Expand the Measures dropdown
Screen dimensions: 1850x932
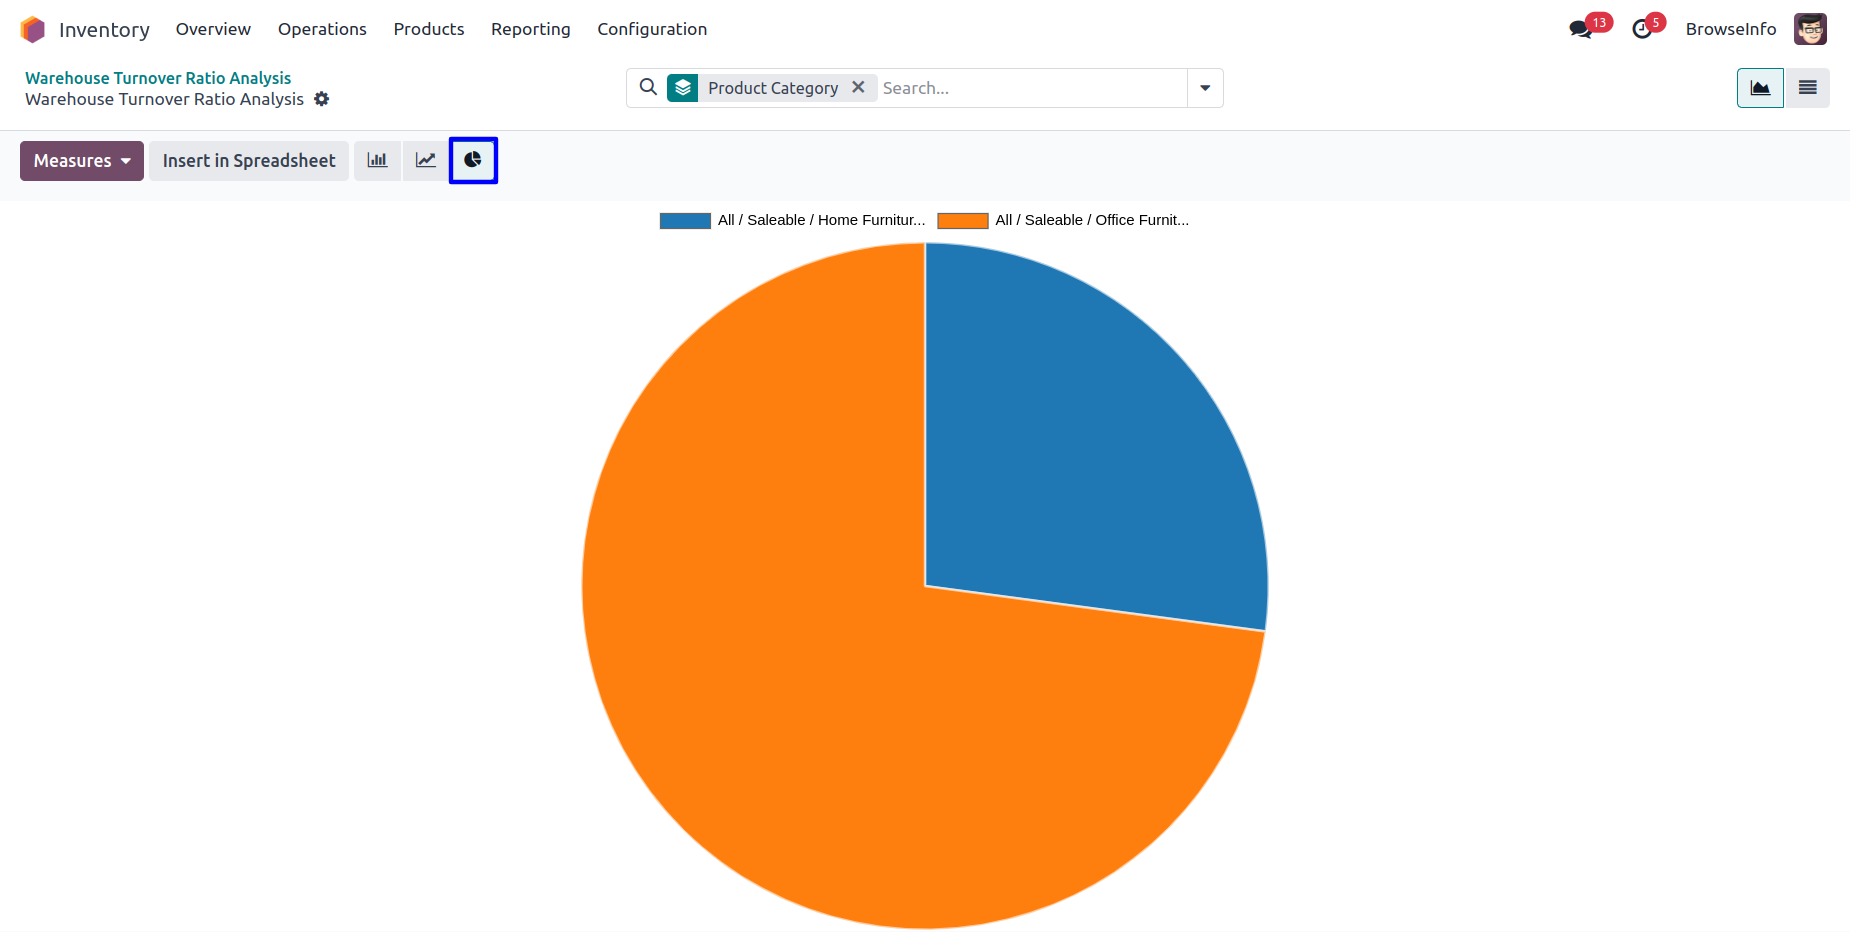point(82,161)
